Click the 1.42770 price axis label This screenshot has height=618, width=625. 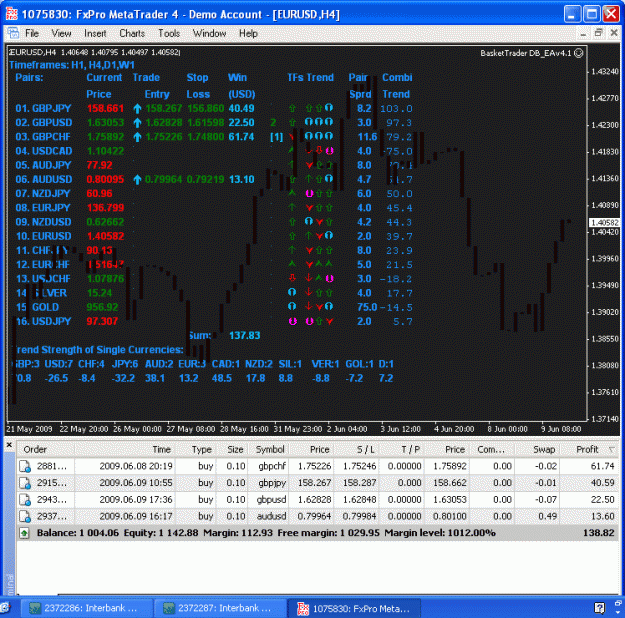point(605,98)
